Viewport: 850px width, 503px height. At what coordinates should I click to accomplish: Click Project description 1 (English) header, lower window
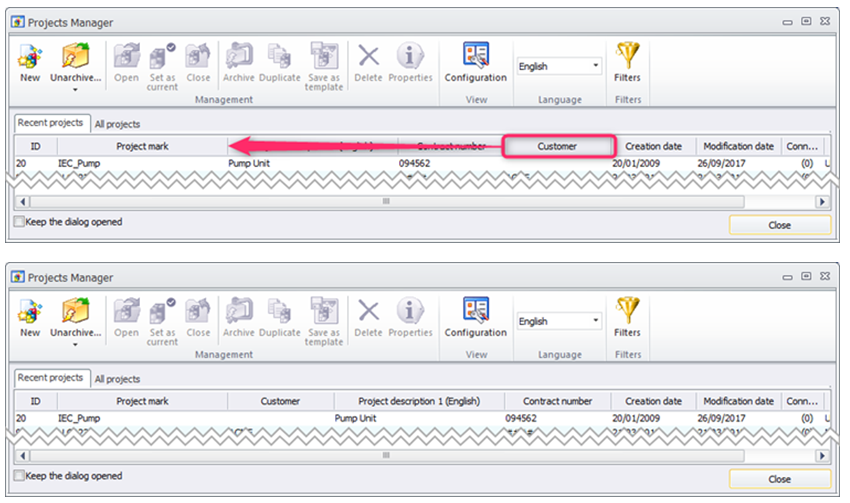coord(419,401)
